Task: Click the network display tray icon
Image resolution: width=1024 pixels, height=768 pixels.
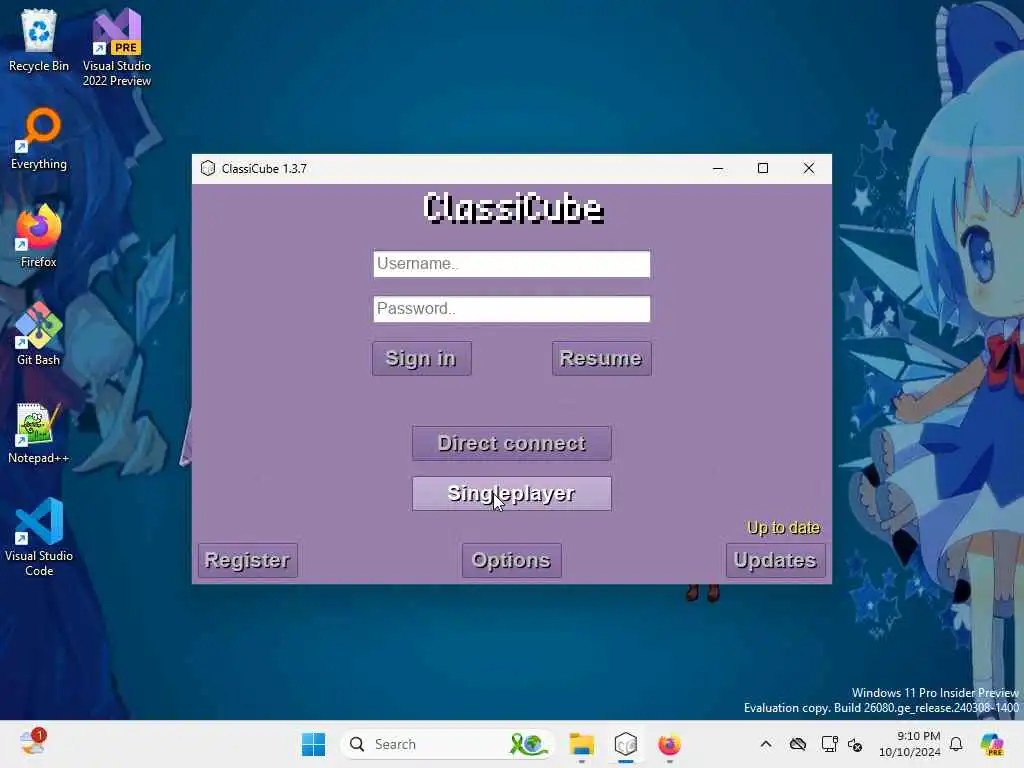Action: (x=829, y=744)
